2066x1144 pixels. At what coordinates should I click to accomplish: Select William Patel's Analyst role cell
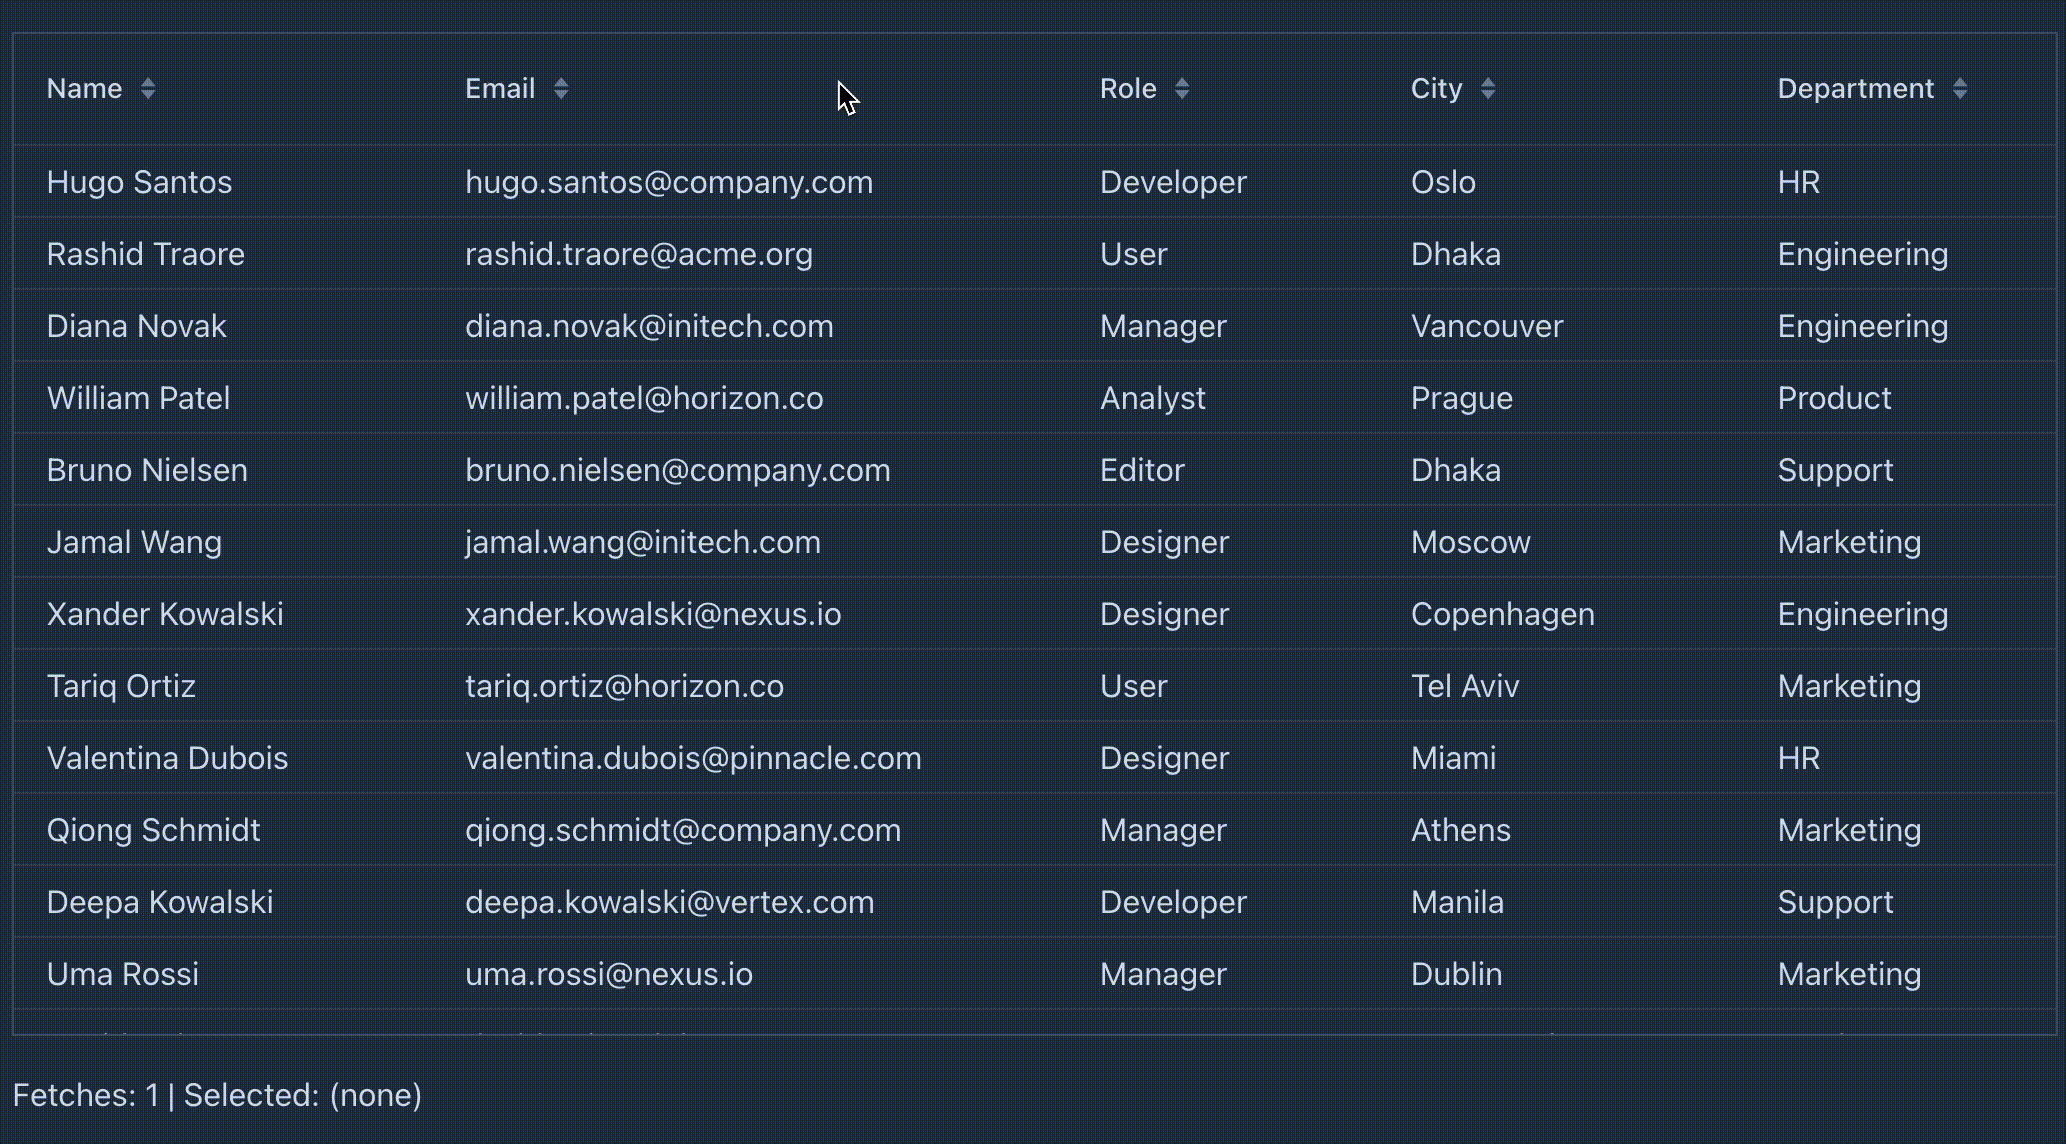[x=1152, y=398]
